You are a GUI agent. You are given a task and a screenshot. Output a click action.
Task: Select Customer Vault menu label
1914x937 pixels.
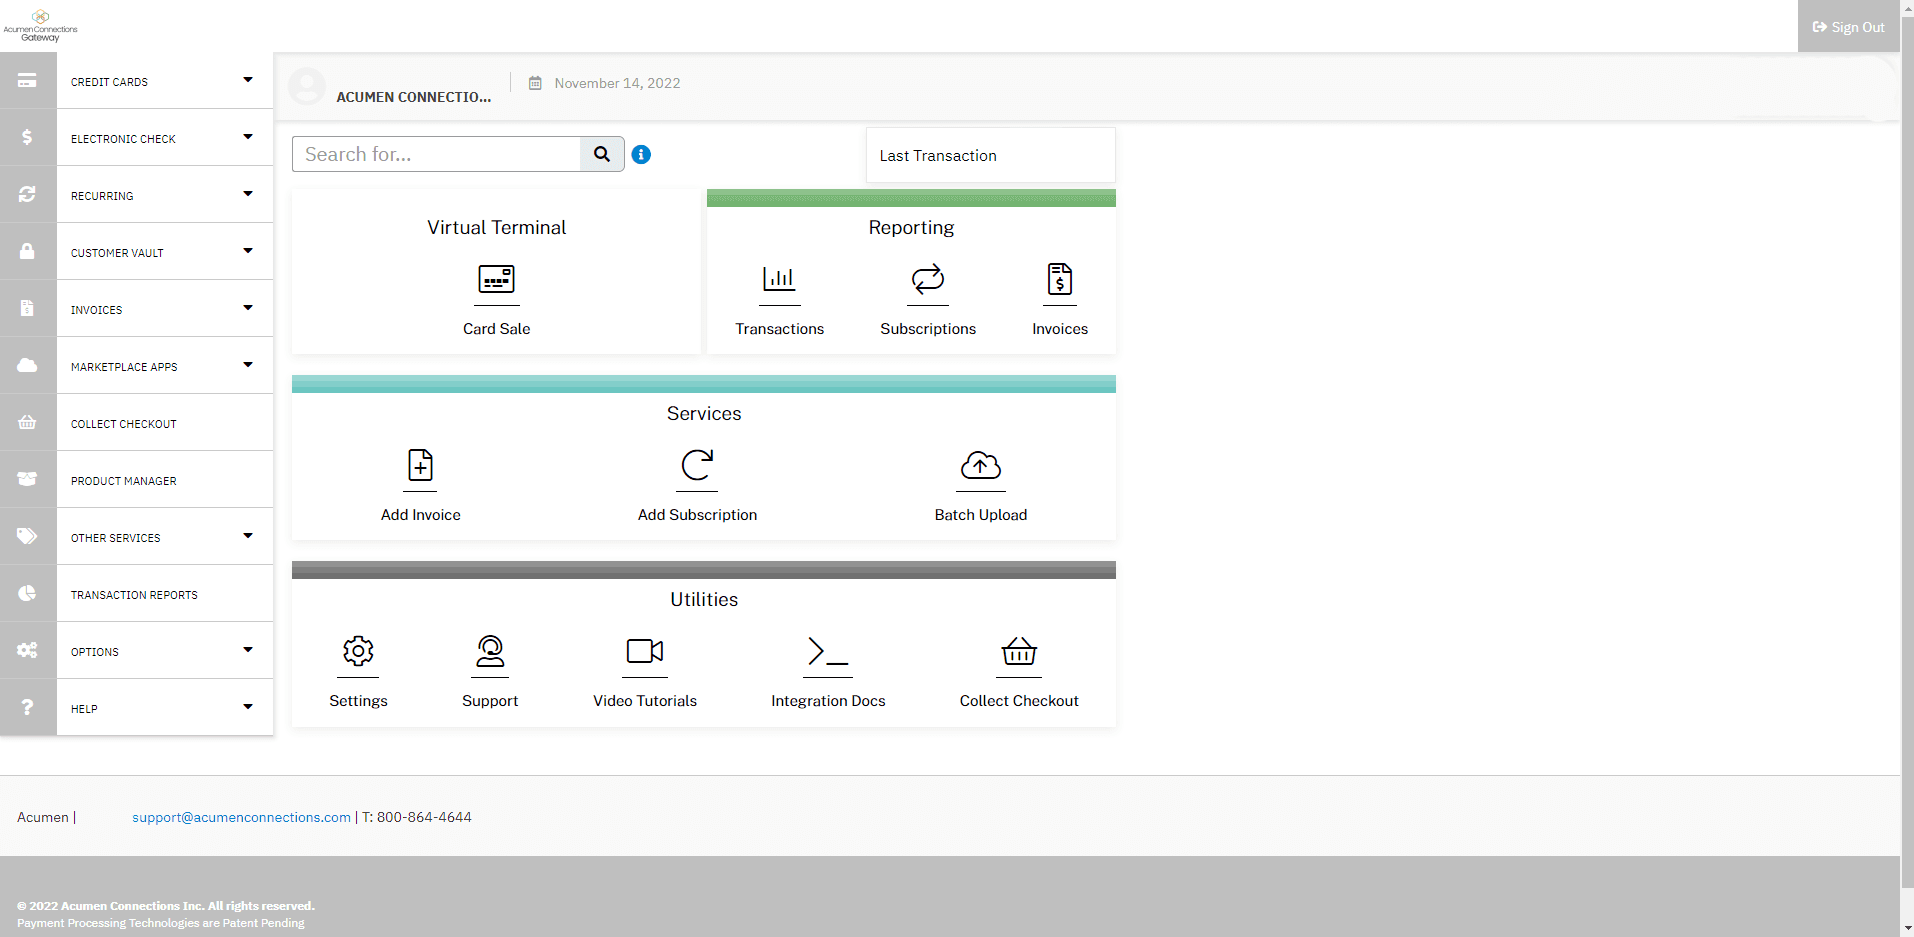tap(117, 253)
